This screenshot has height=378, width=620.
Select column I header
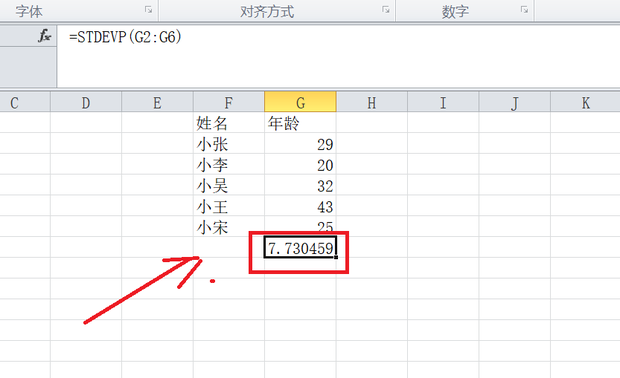pyautogui.click(x=443, y=103)
